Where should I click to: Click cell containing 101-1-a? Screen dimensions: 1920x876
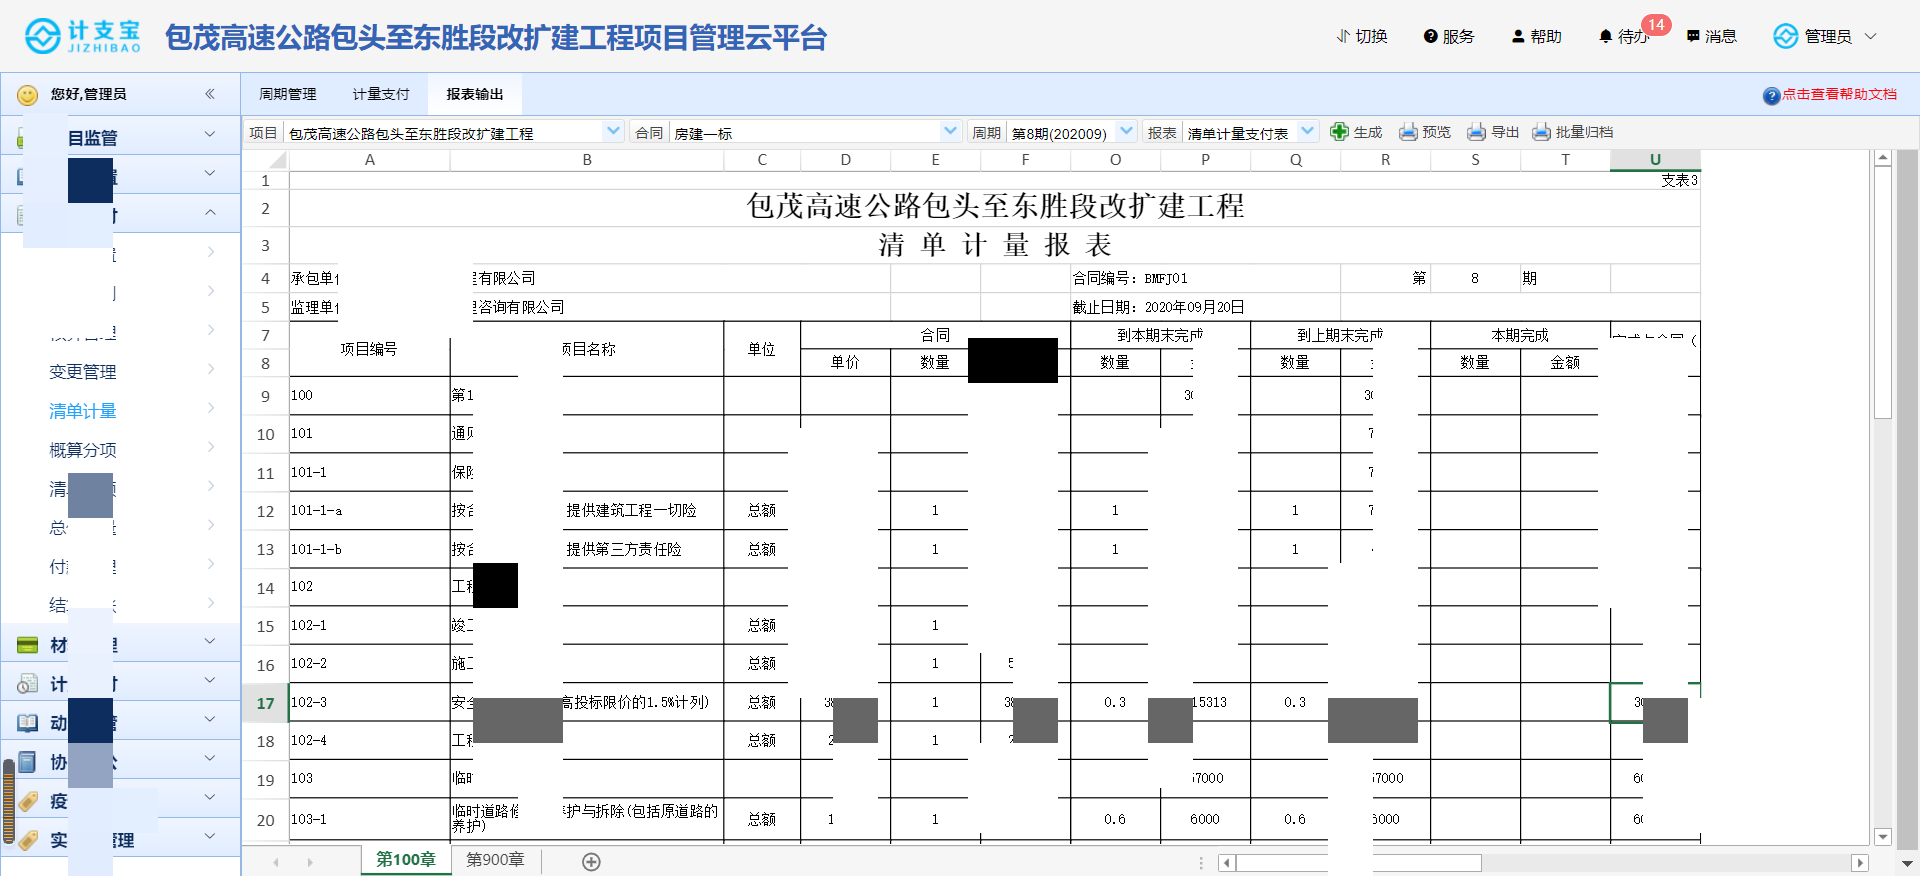click(370, 511)
